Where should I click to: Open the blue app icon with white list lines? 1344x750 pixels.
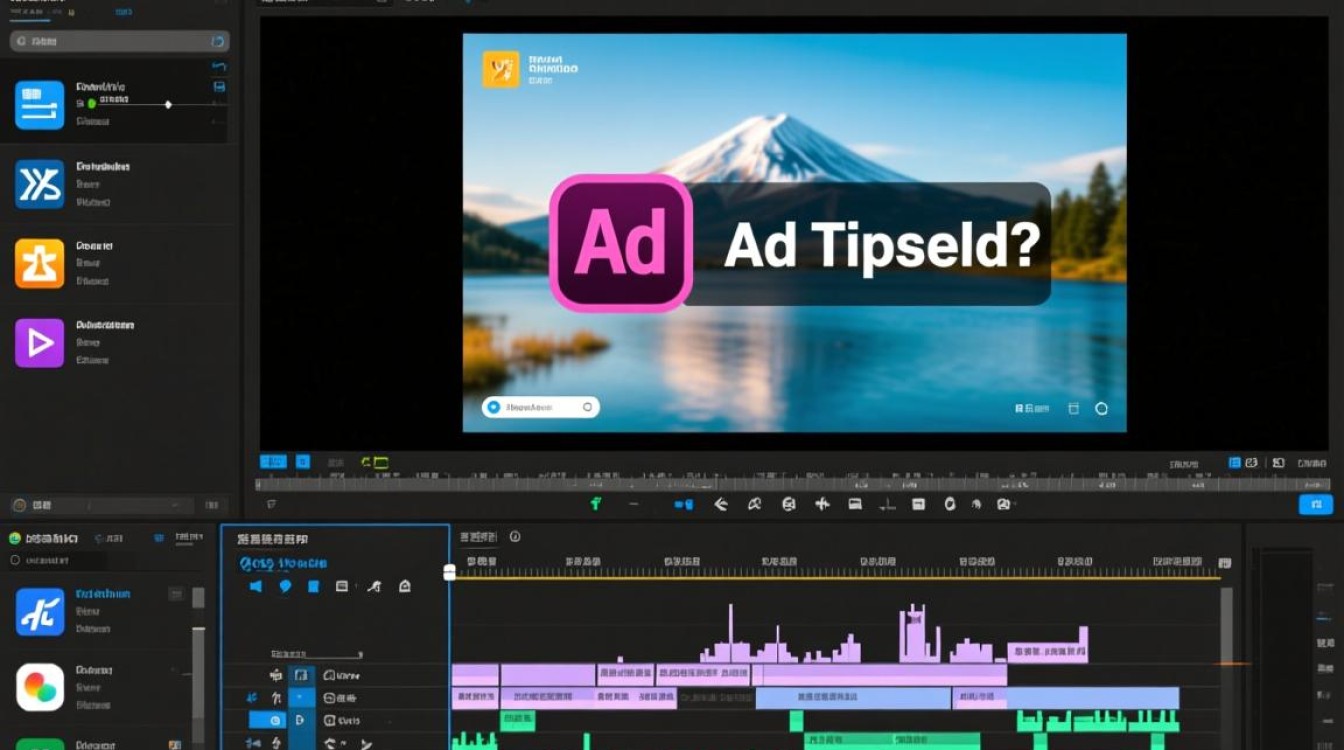40,105
